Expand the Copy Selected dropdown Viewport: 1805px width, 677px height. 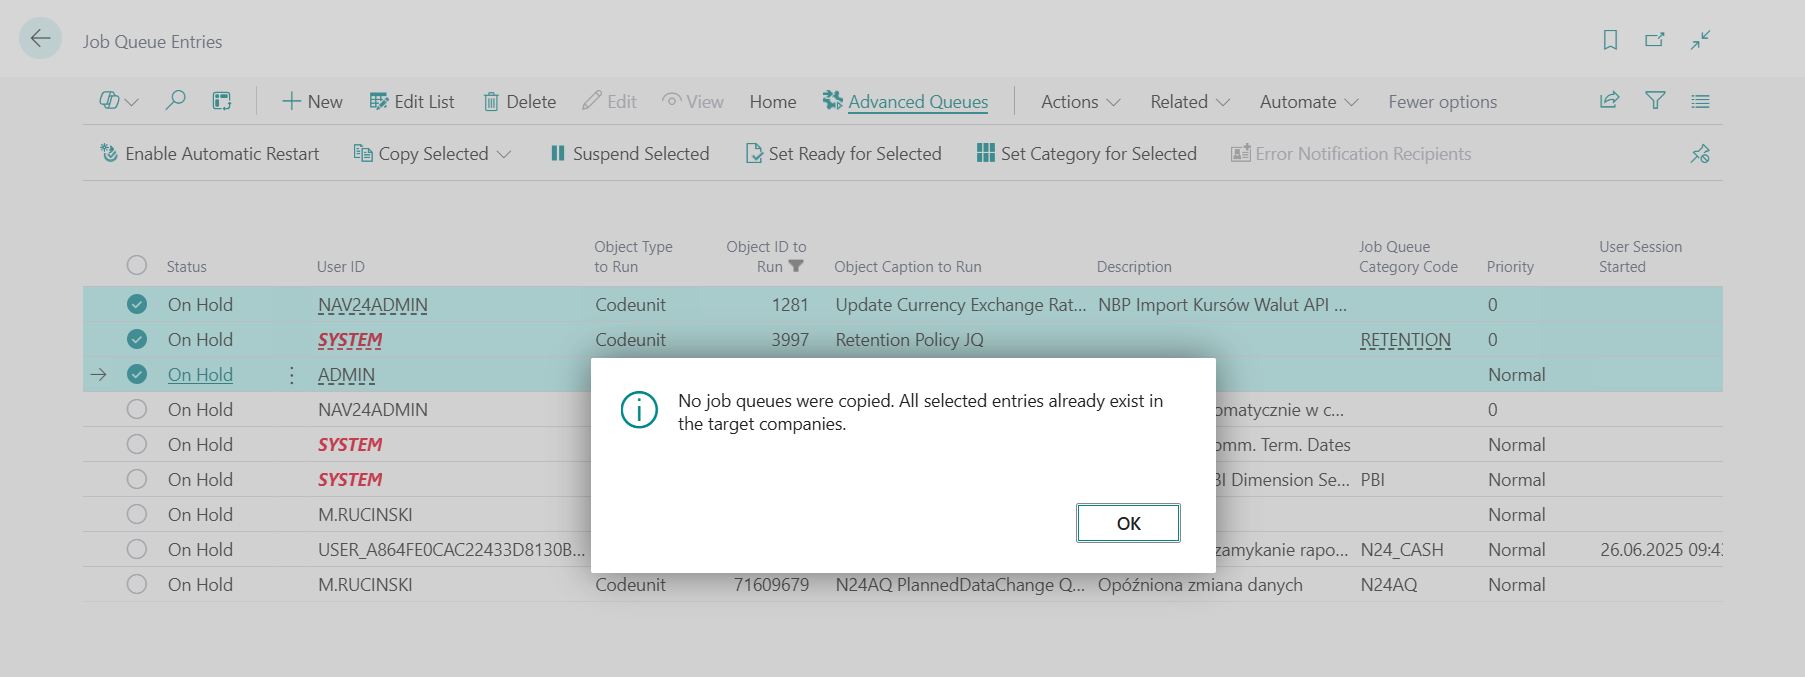(504, 154)
